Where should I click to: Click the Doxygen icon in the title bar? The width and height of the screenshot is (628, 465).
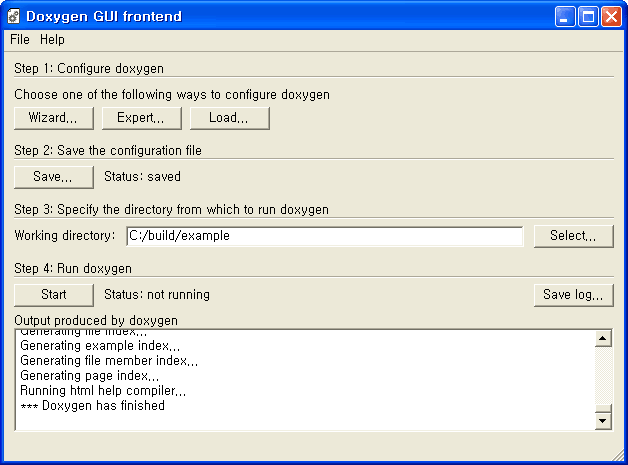(14, 17)
